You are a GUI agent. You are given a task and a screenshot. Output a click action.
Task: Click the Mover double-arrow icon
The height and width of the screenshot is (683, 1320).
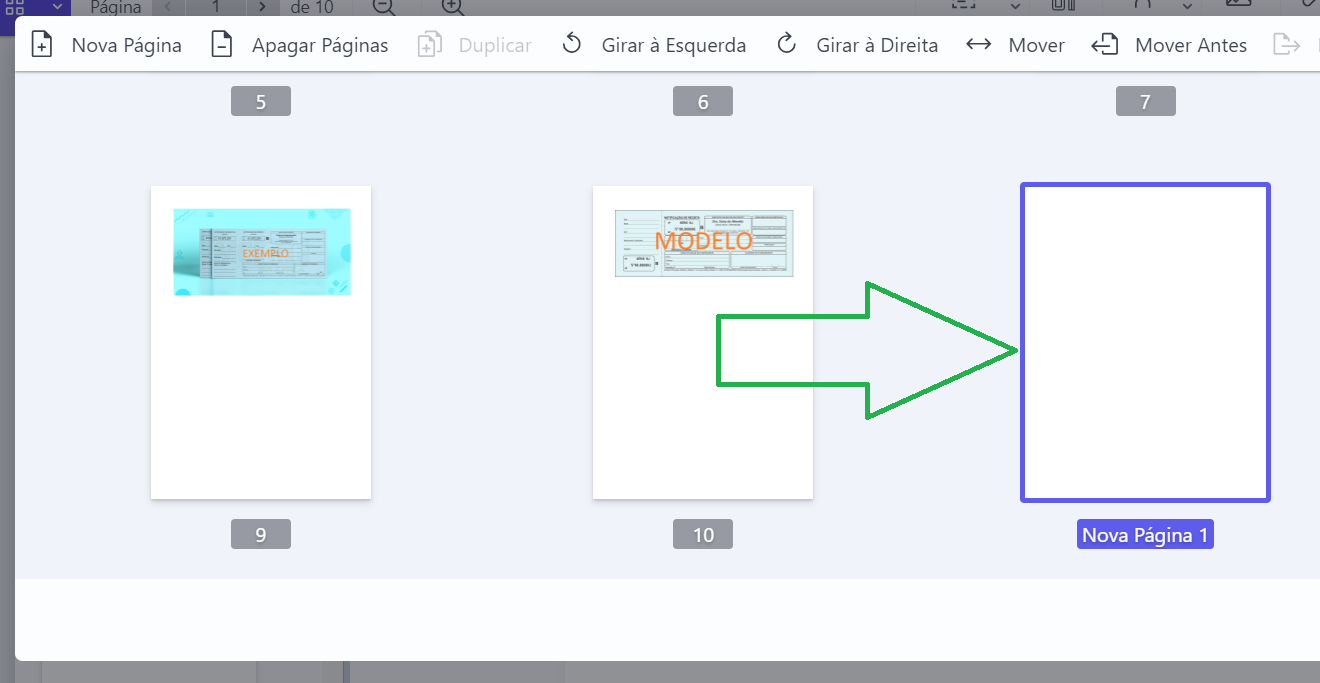pyautogui.click(x=978, y=45)
